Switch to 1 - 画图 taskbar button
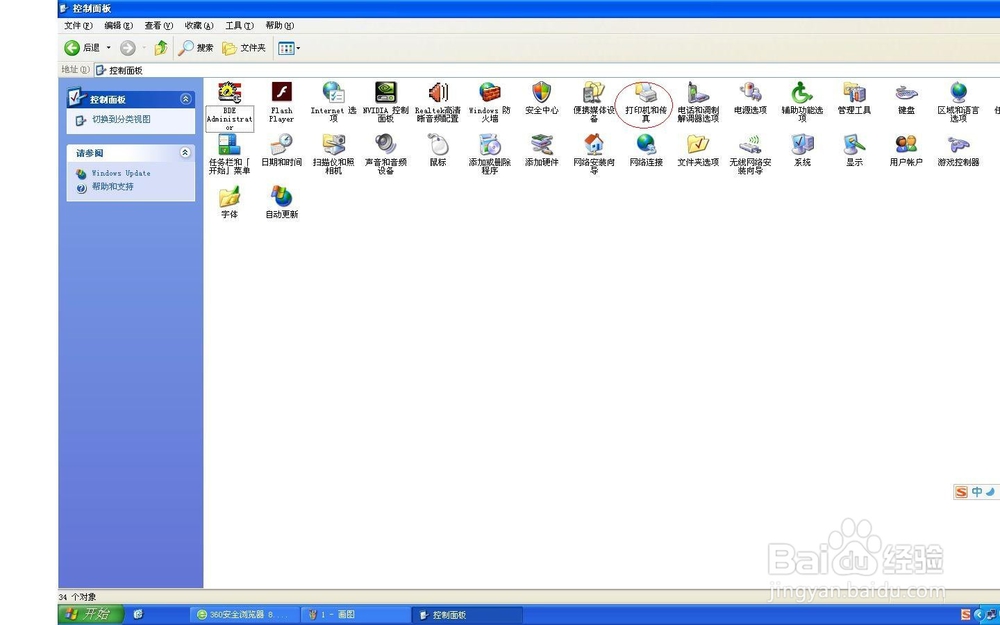The width and height of the screenshot is (1000, 625). 356,615
